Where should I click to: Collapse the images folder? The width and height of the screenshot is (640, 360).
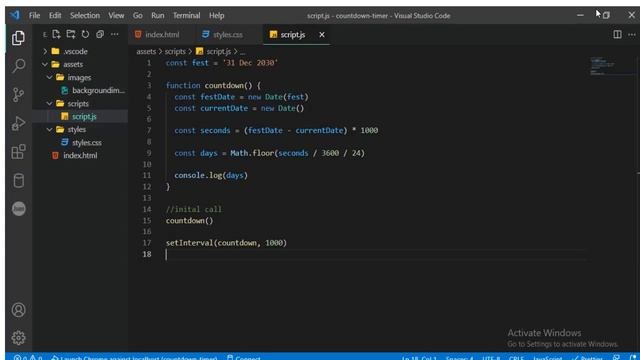click(50, 78)
